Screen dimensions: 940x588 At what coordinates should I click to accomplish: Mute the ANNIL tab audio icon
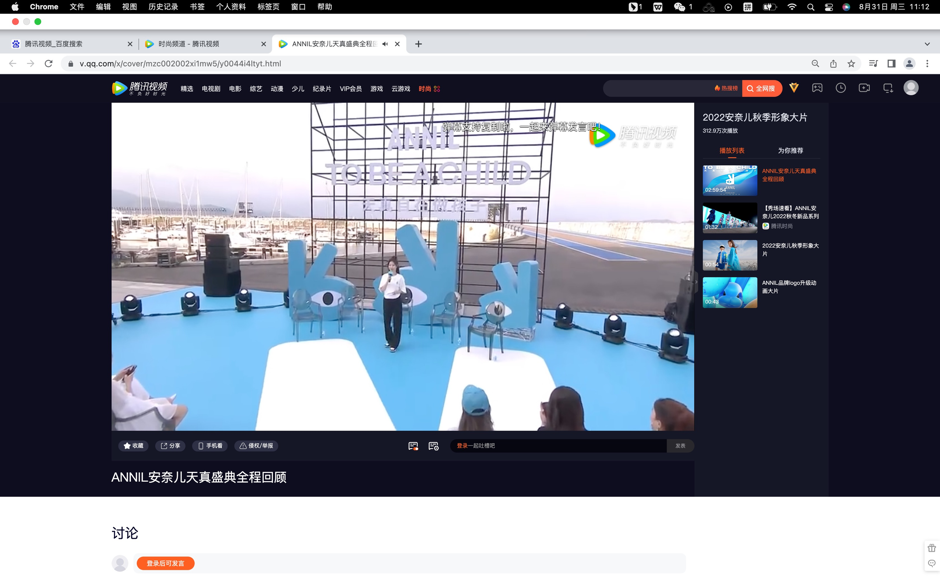[x=385, y=44]
